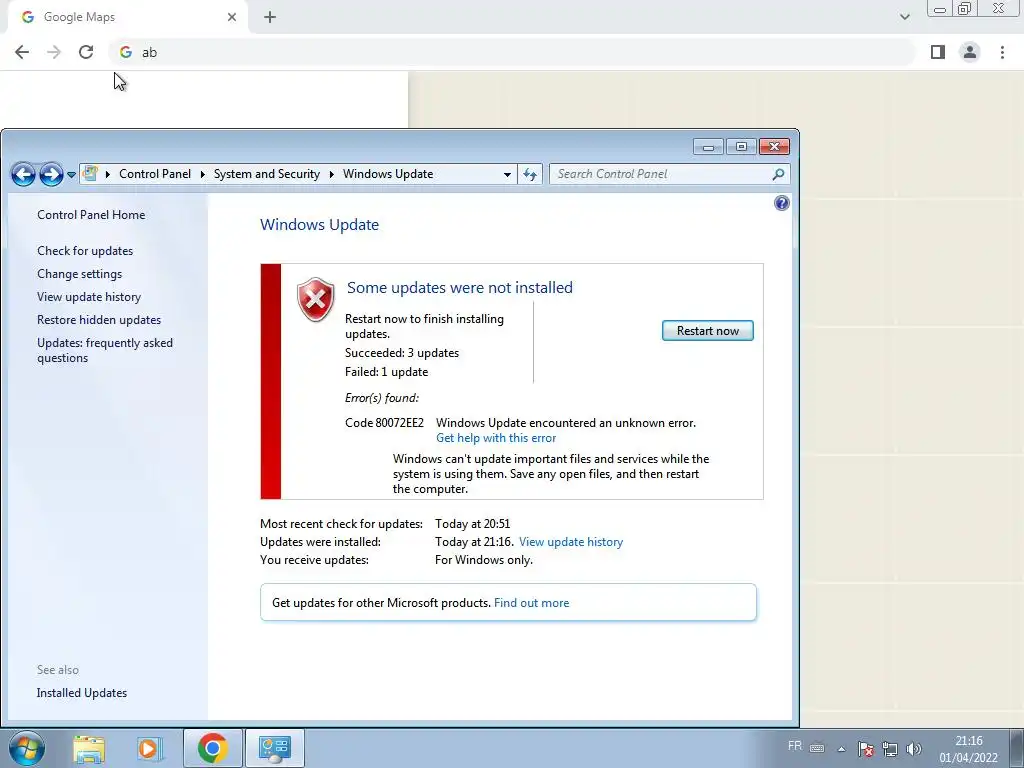Screen dimensions: 1024x768
Task: Open Chrome profile avatar
Action: click(970, 52)
